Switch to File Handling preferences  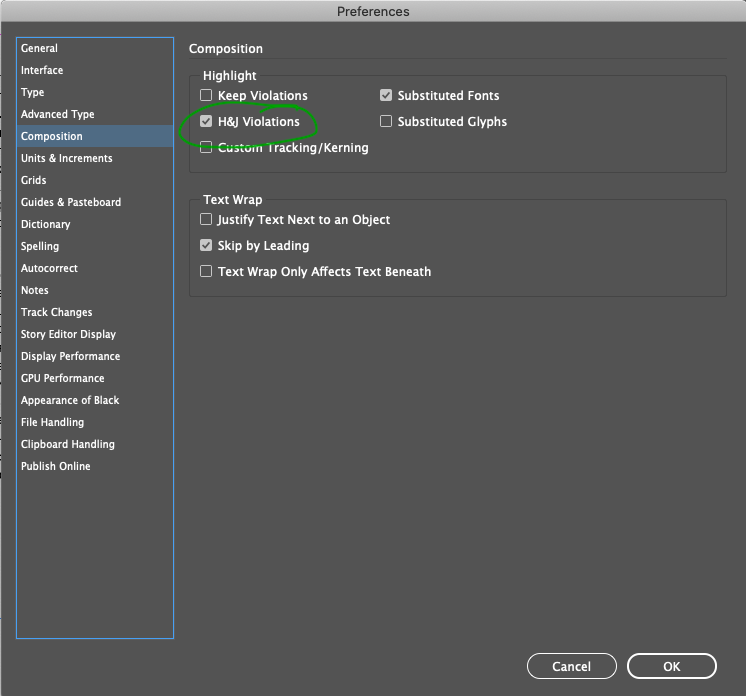click(95, 422)
